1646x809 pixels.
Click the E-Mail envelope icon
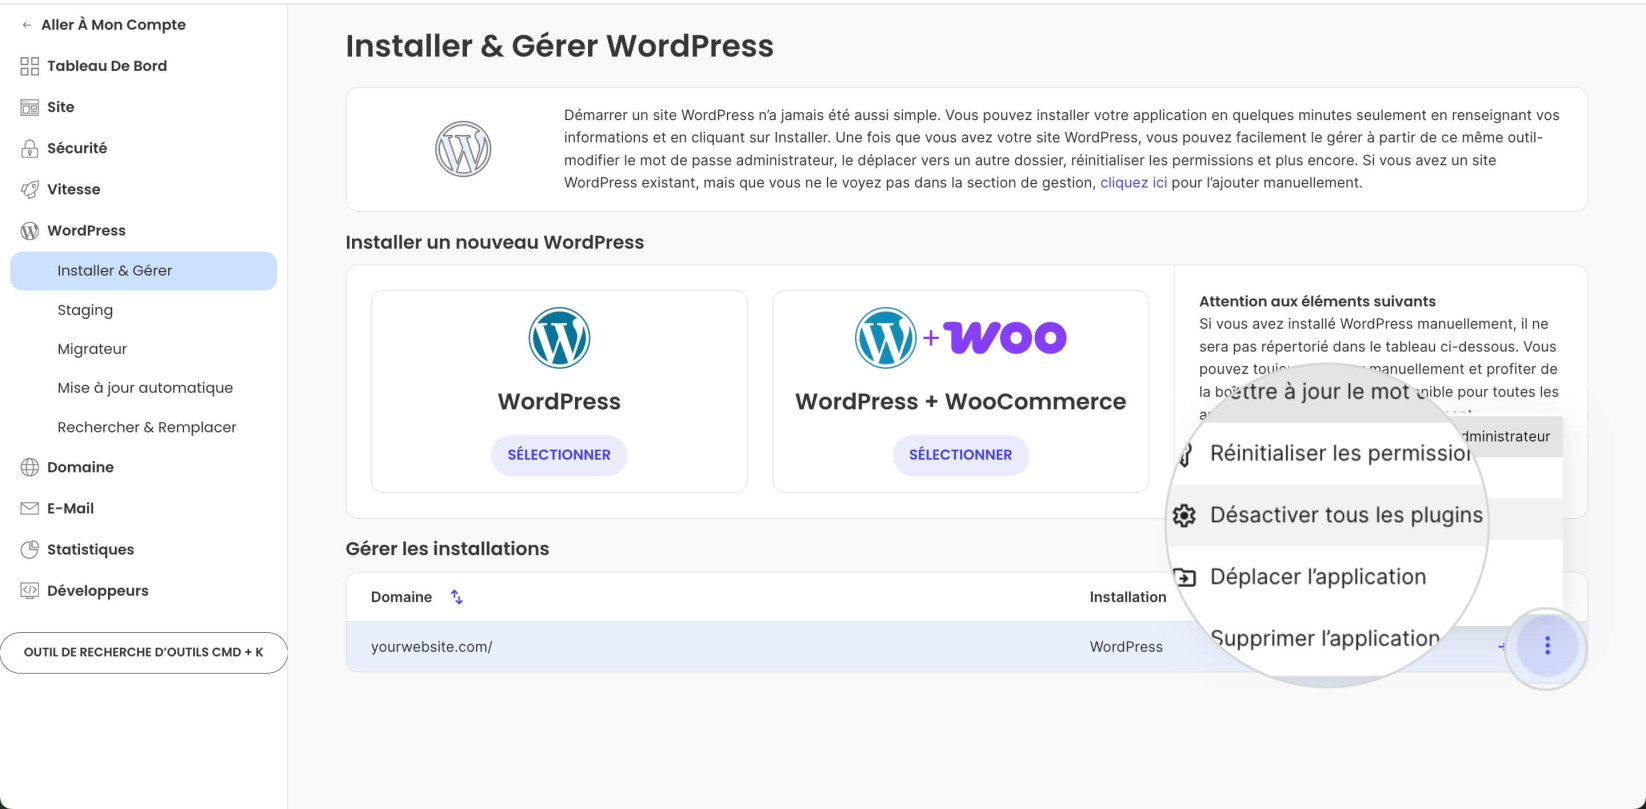(30, 508)
